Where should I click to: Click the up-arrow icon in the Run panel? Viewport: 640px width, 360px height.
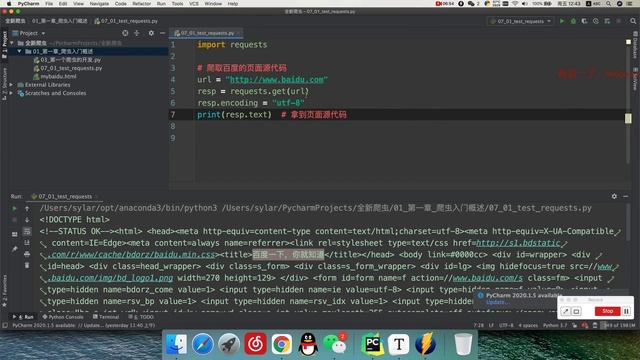[x=27, y=208]
